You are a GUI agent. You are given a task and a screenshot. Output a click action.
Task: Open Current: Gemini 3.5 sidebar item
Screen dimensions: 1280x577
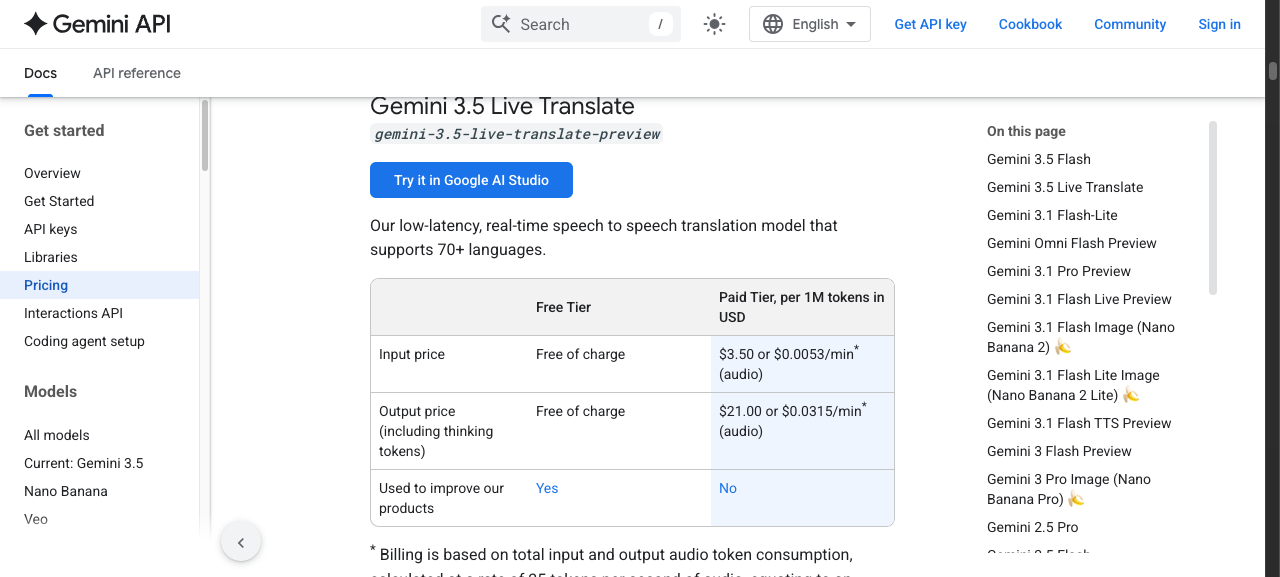tap(84, 463)
